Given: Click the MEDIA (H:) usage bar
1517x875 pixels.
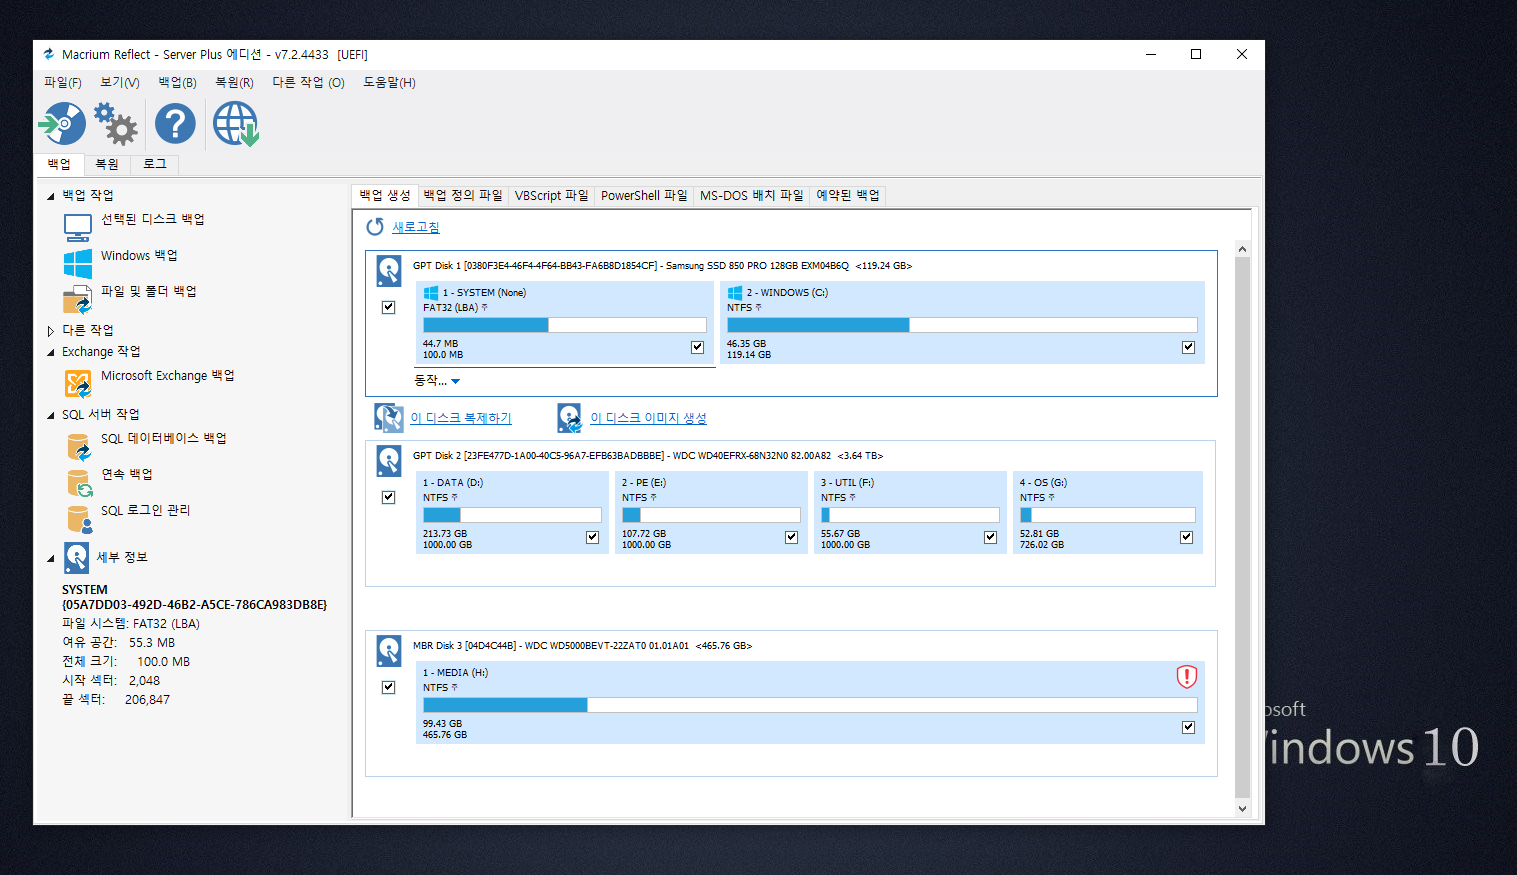Looking at the screenshot, I should click(x=810, y=705).
